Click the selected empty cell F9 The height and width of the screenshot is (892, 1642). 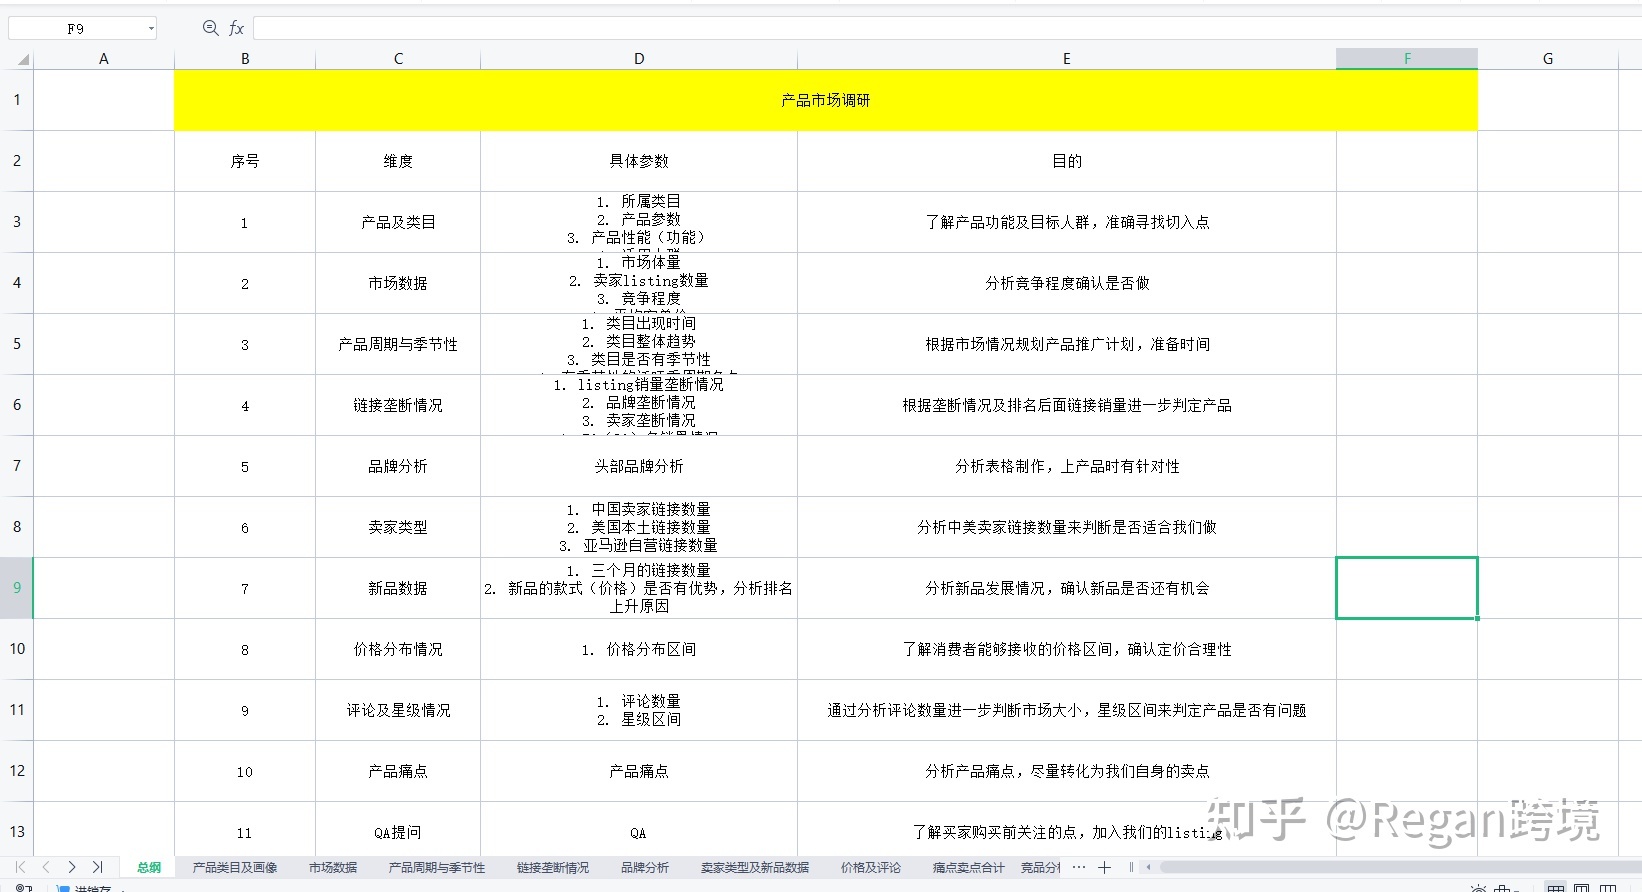point(1407,588)
